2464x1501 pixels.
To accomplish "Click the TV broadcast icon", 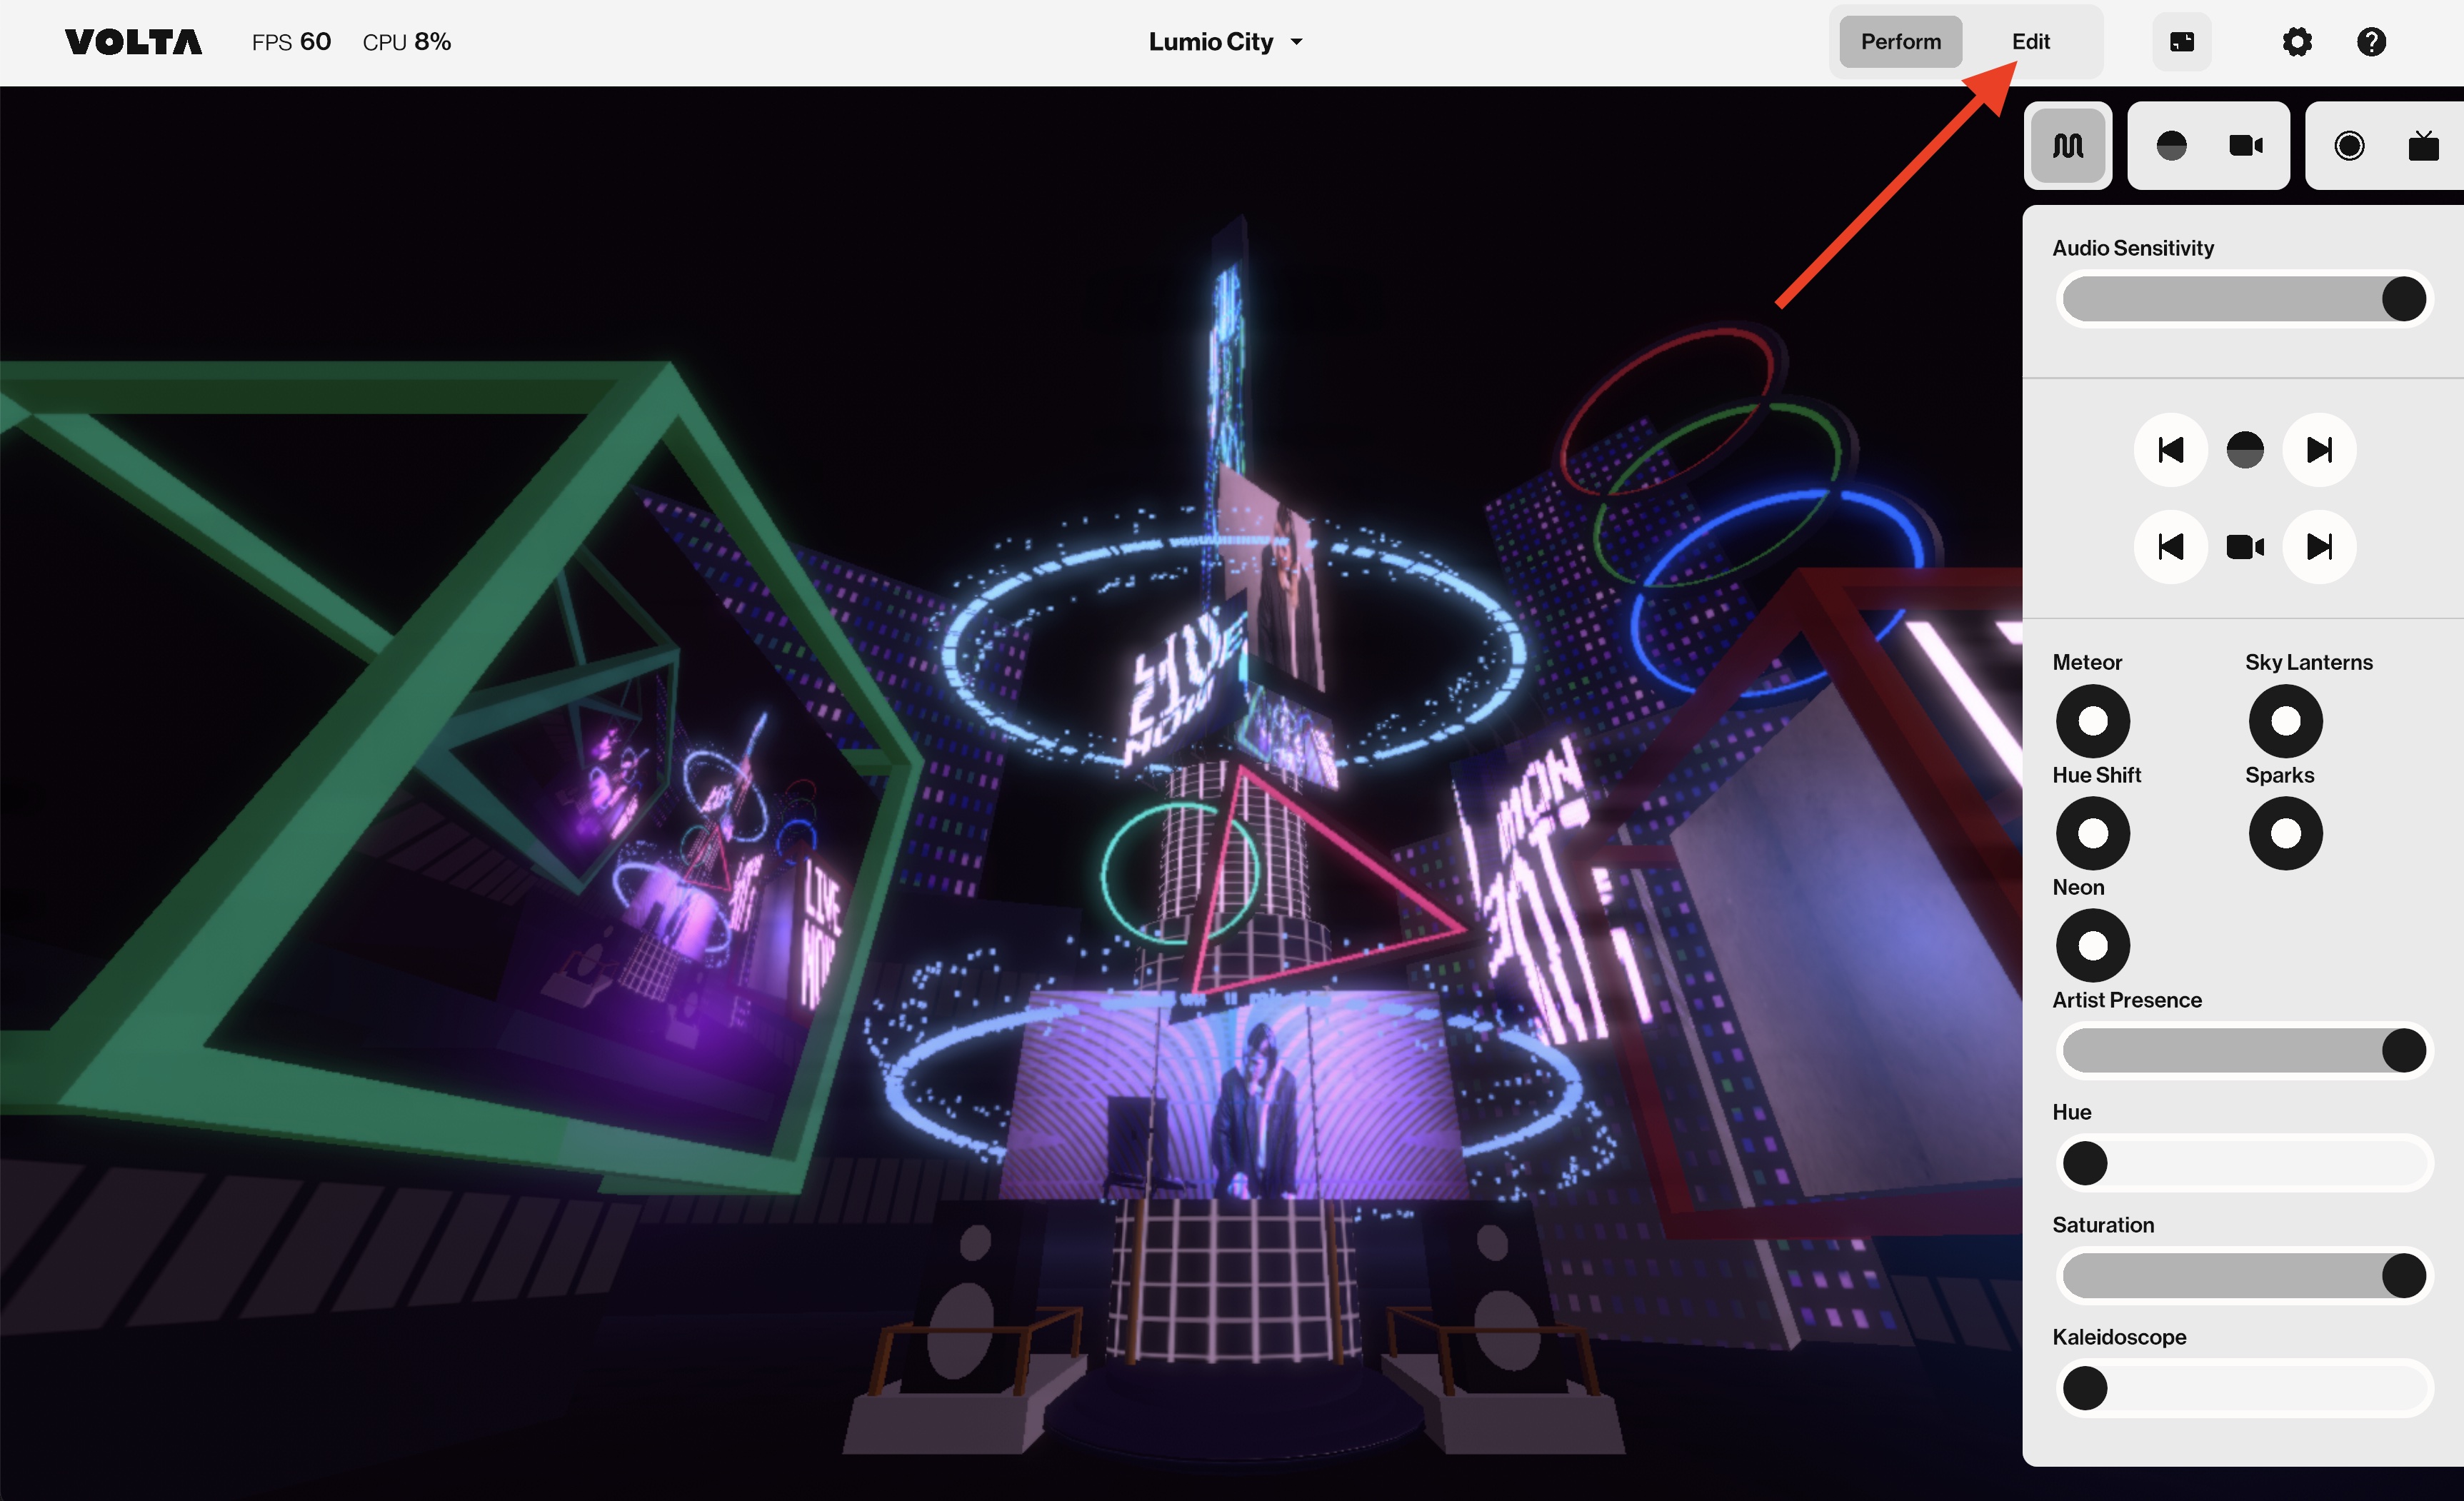I will coord(2423,146).
